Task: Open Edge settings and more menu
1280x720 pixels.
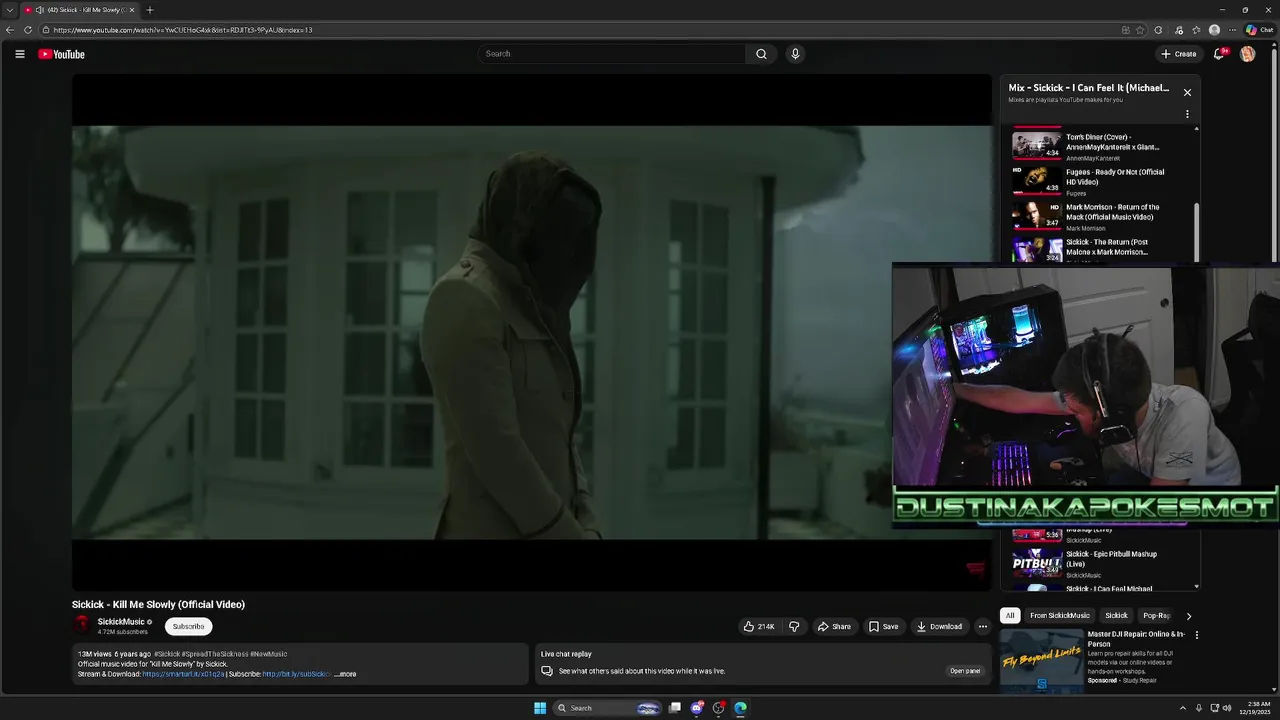Action: pos(1232,30)
